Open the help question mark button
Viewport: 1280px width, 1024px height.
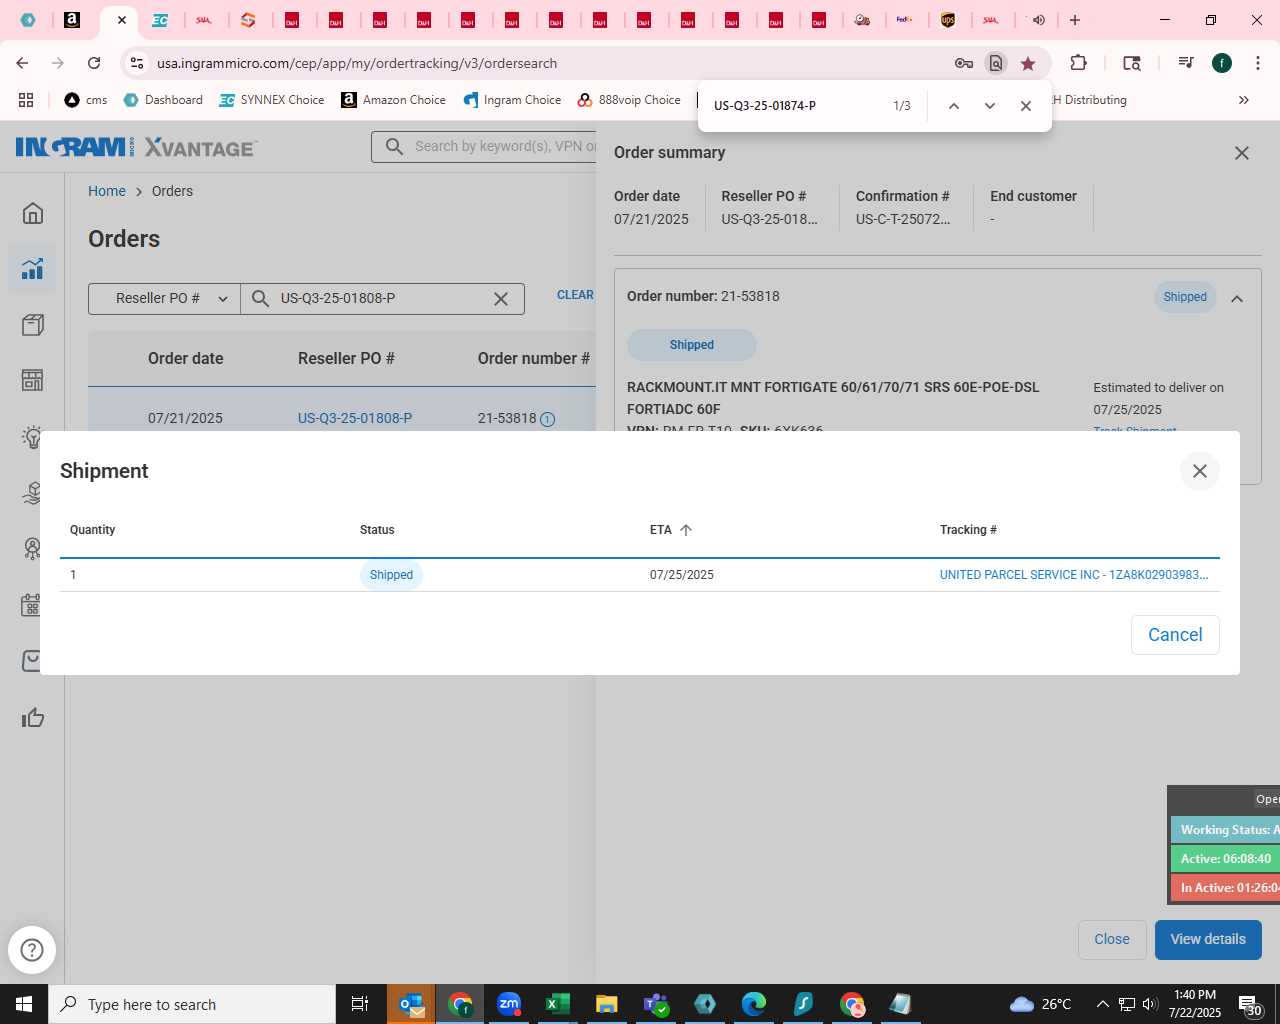click(32, 950)
